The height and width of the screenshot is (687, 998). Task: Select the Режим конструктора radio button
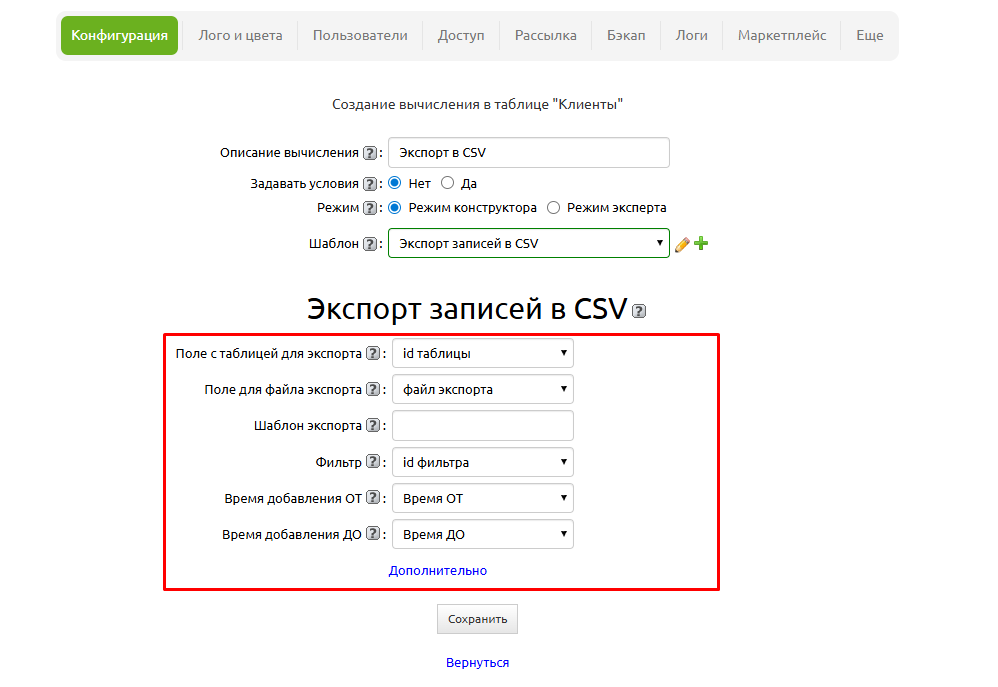[395, 208]
